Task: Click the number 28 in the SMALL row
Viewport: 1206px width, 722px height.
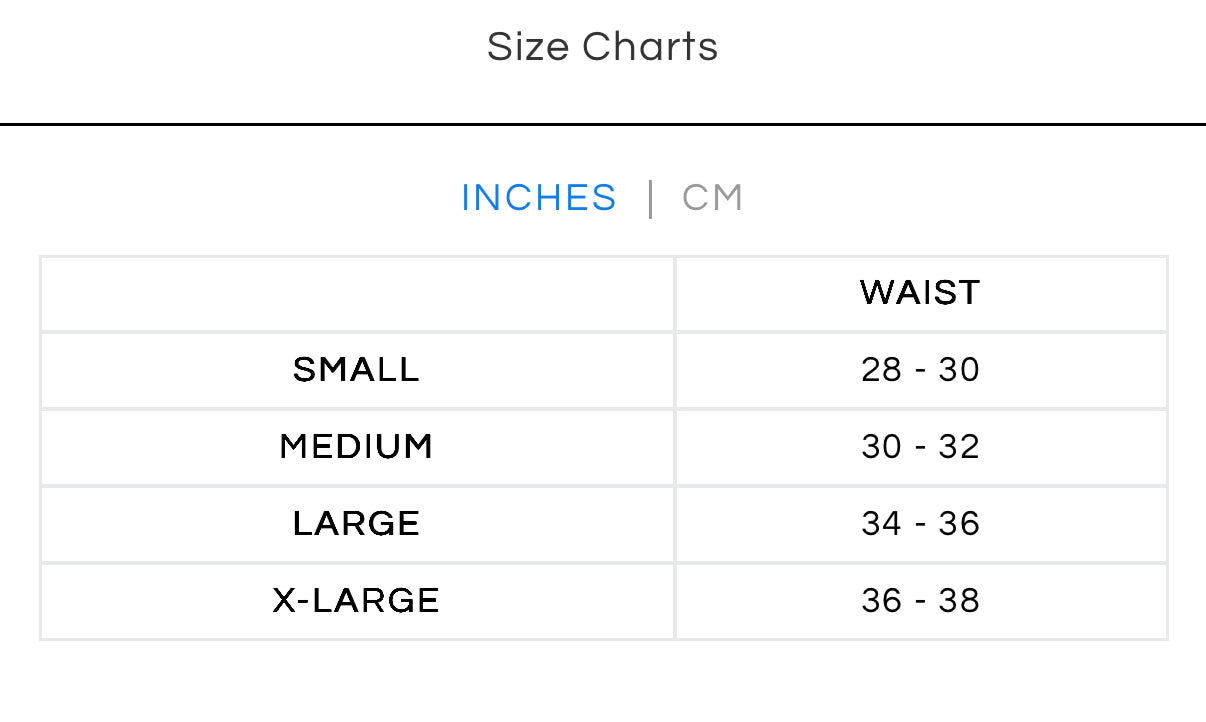Action: click(881, 370)
